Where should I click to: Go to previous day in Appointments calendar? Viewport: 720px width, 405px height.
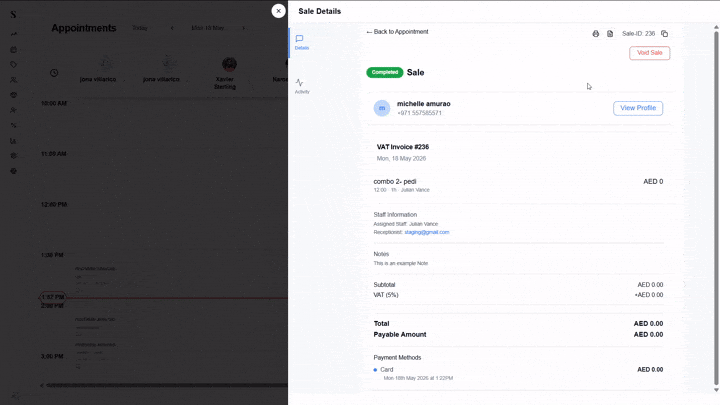click(x=172, y=28)
